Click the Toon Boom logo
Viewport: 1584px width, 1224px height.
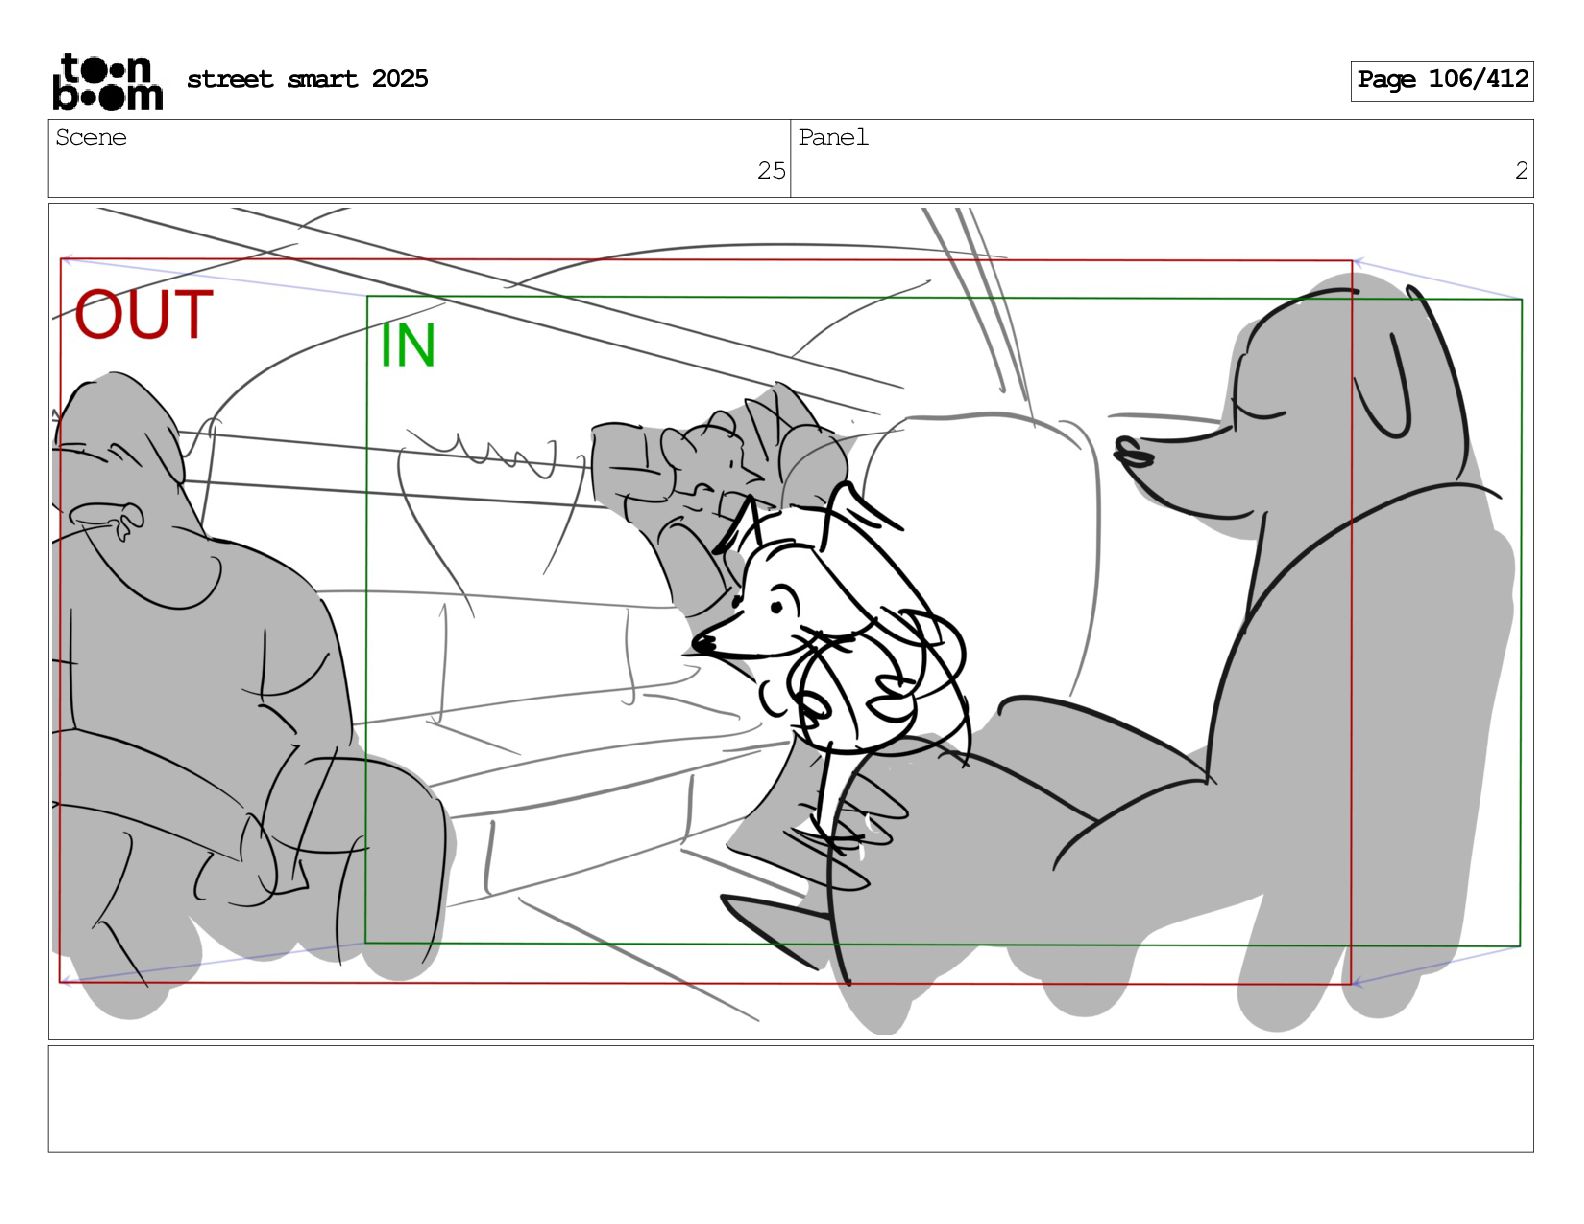click(107, 81)
